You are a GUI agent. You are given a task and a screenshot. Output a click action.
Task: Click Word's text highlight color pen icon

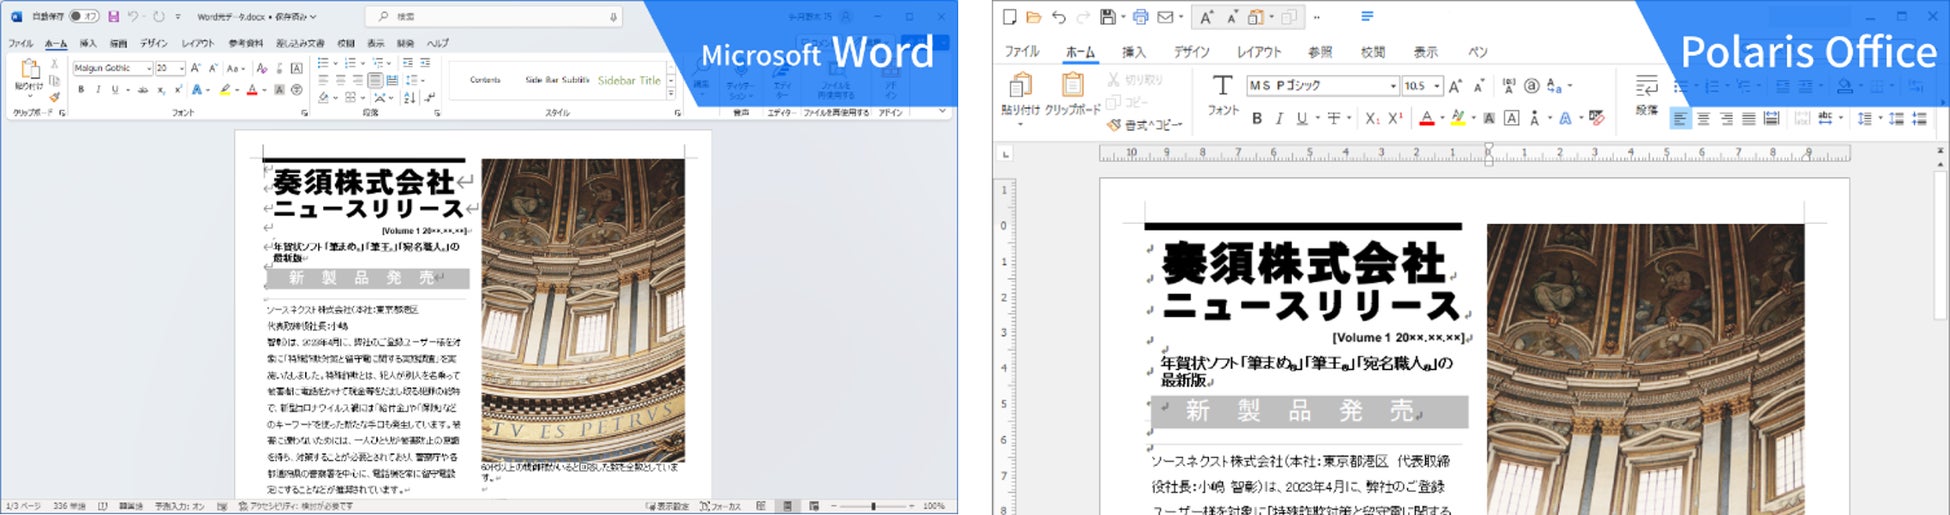226,90
